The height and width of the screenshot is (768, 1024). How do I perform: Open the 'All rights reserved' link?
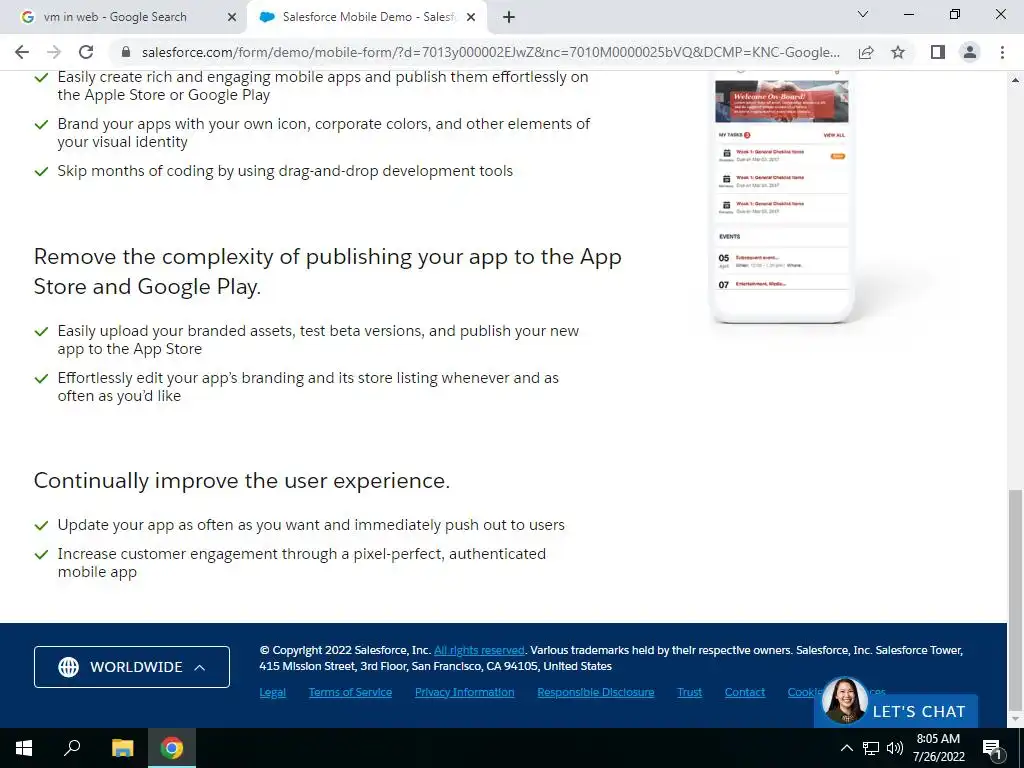coord(479,650)
